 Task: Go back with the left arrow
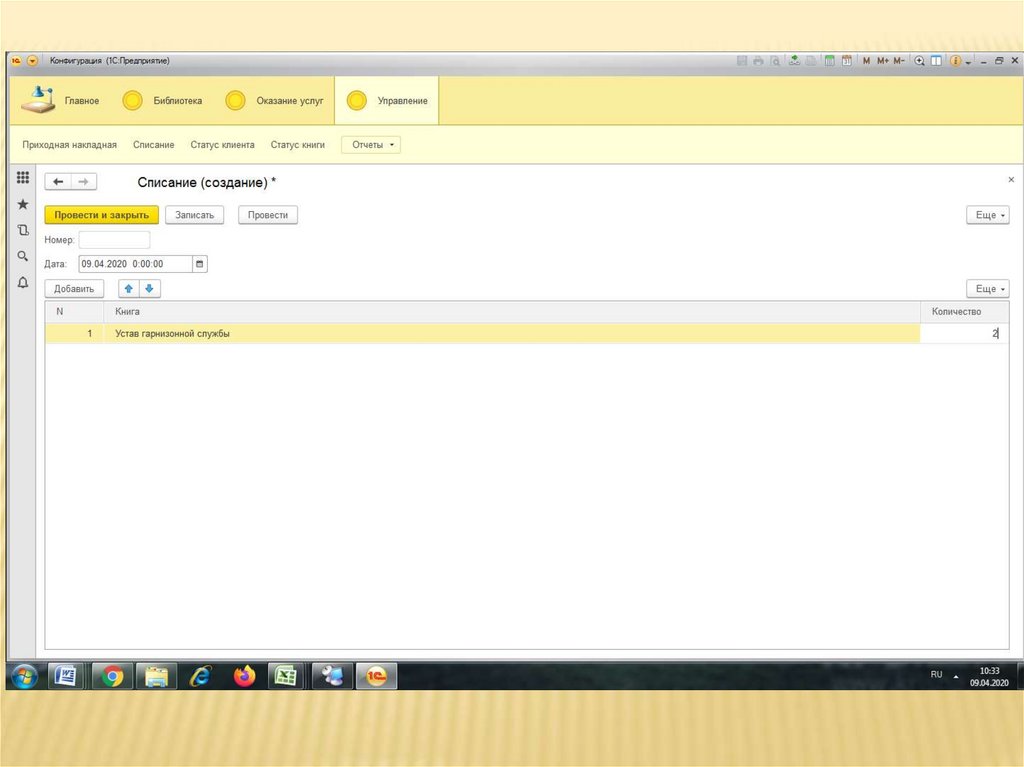[x=58, y=182]
